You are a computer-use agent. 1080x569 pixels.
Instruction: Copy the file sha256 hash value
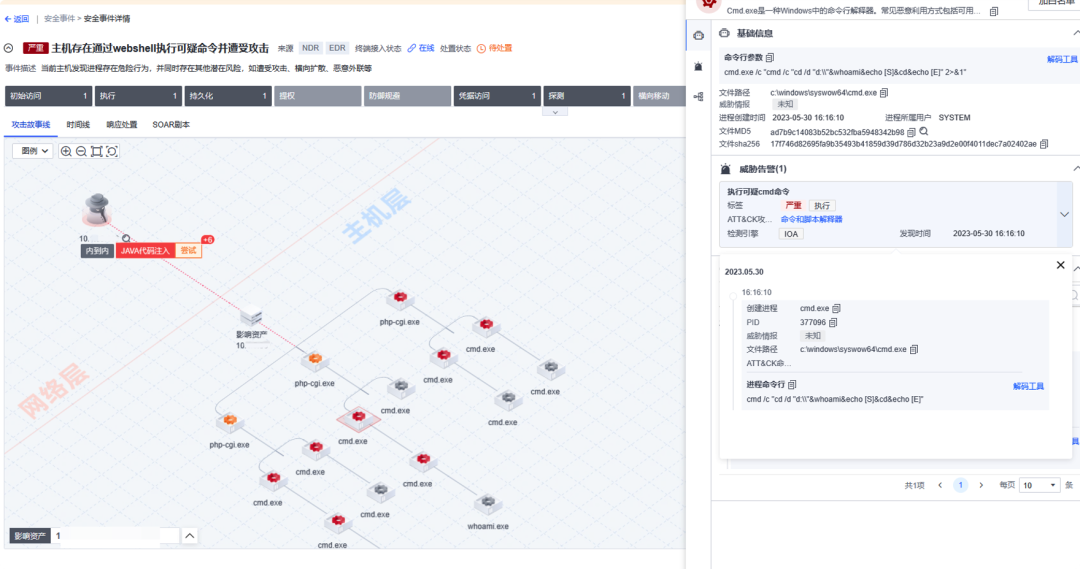point(1044,144)
